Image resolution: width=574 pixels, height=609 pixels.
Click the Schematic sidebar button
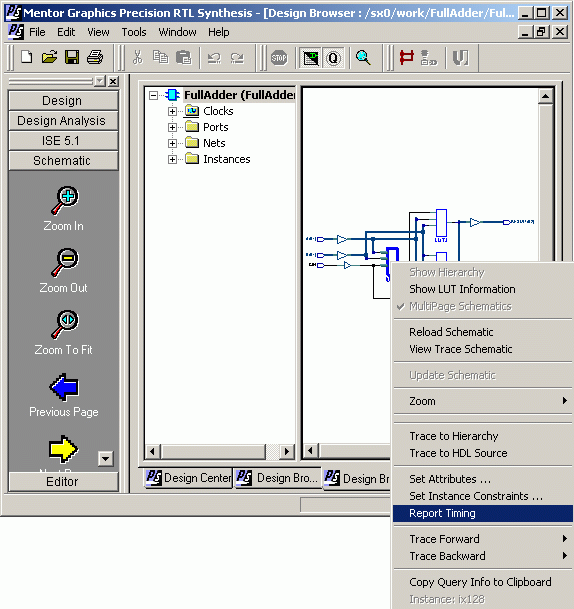coord(63,160)
